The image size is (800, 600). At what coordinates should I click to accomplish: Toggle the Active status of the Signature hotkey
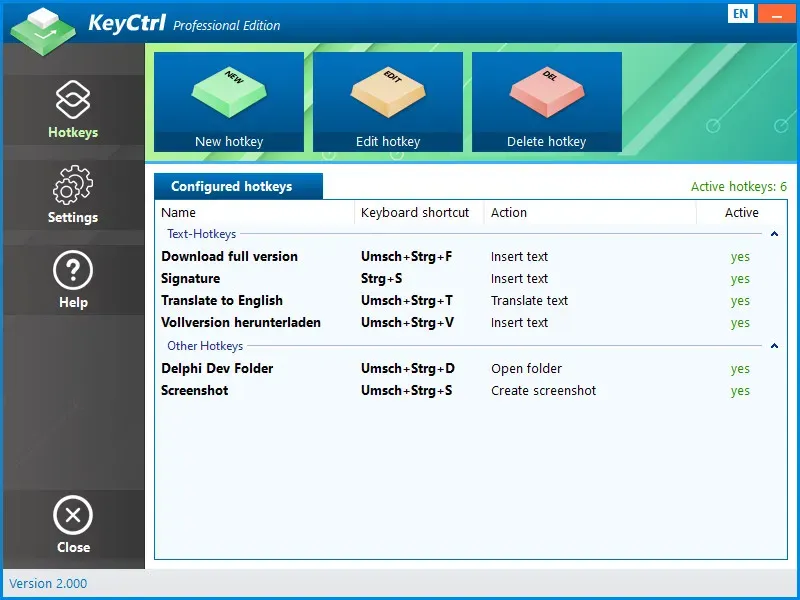click(x=740, y=278)
